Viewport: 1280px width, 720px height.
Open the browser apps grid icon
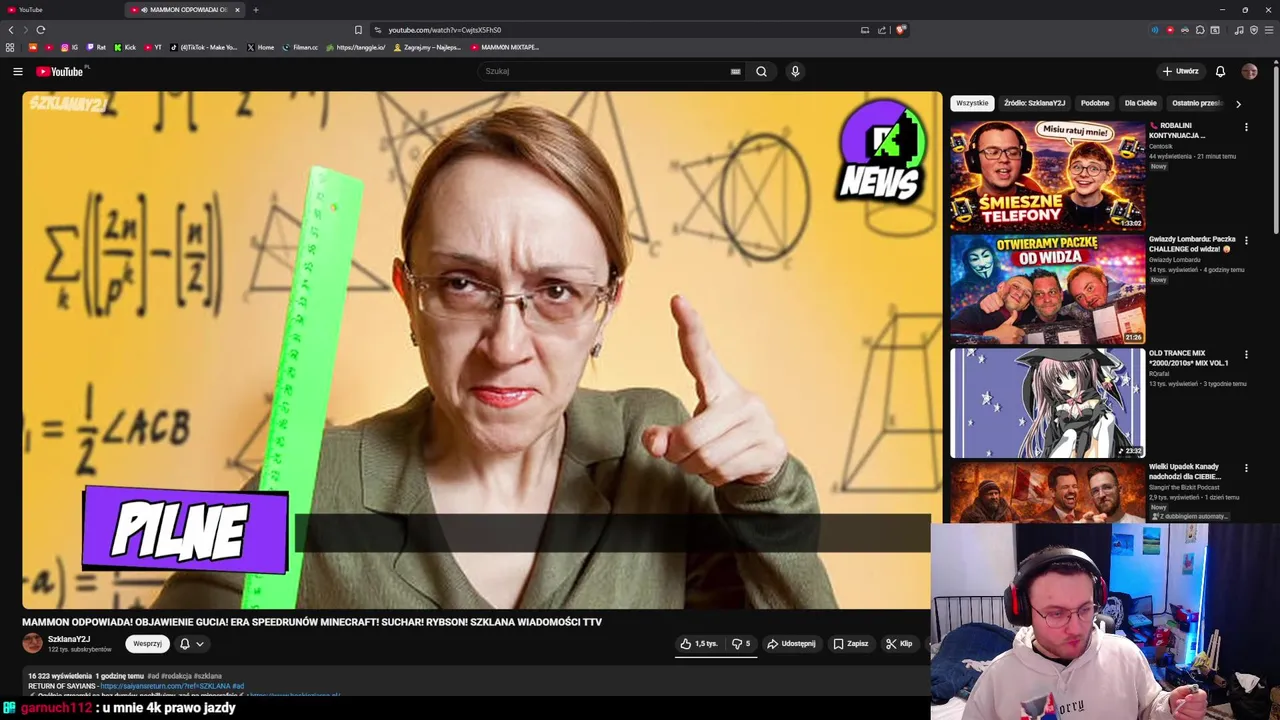[x=10, y=47]
